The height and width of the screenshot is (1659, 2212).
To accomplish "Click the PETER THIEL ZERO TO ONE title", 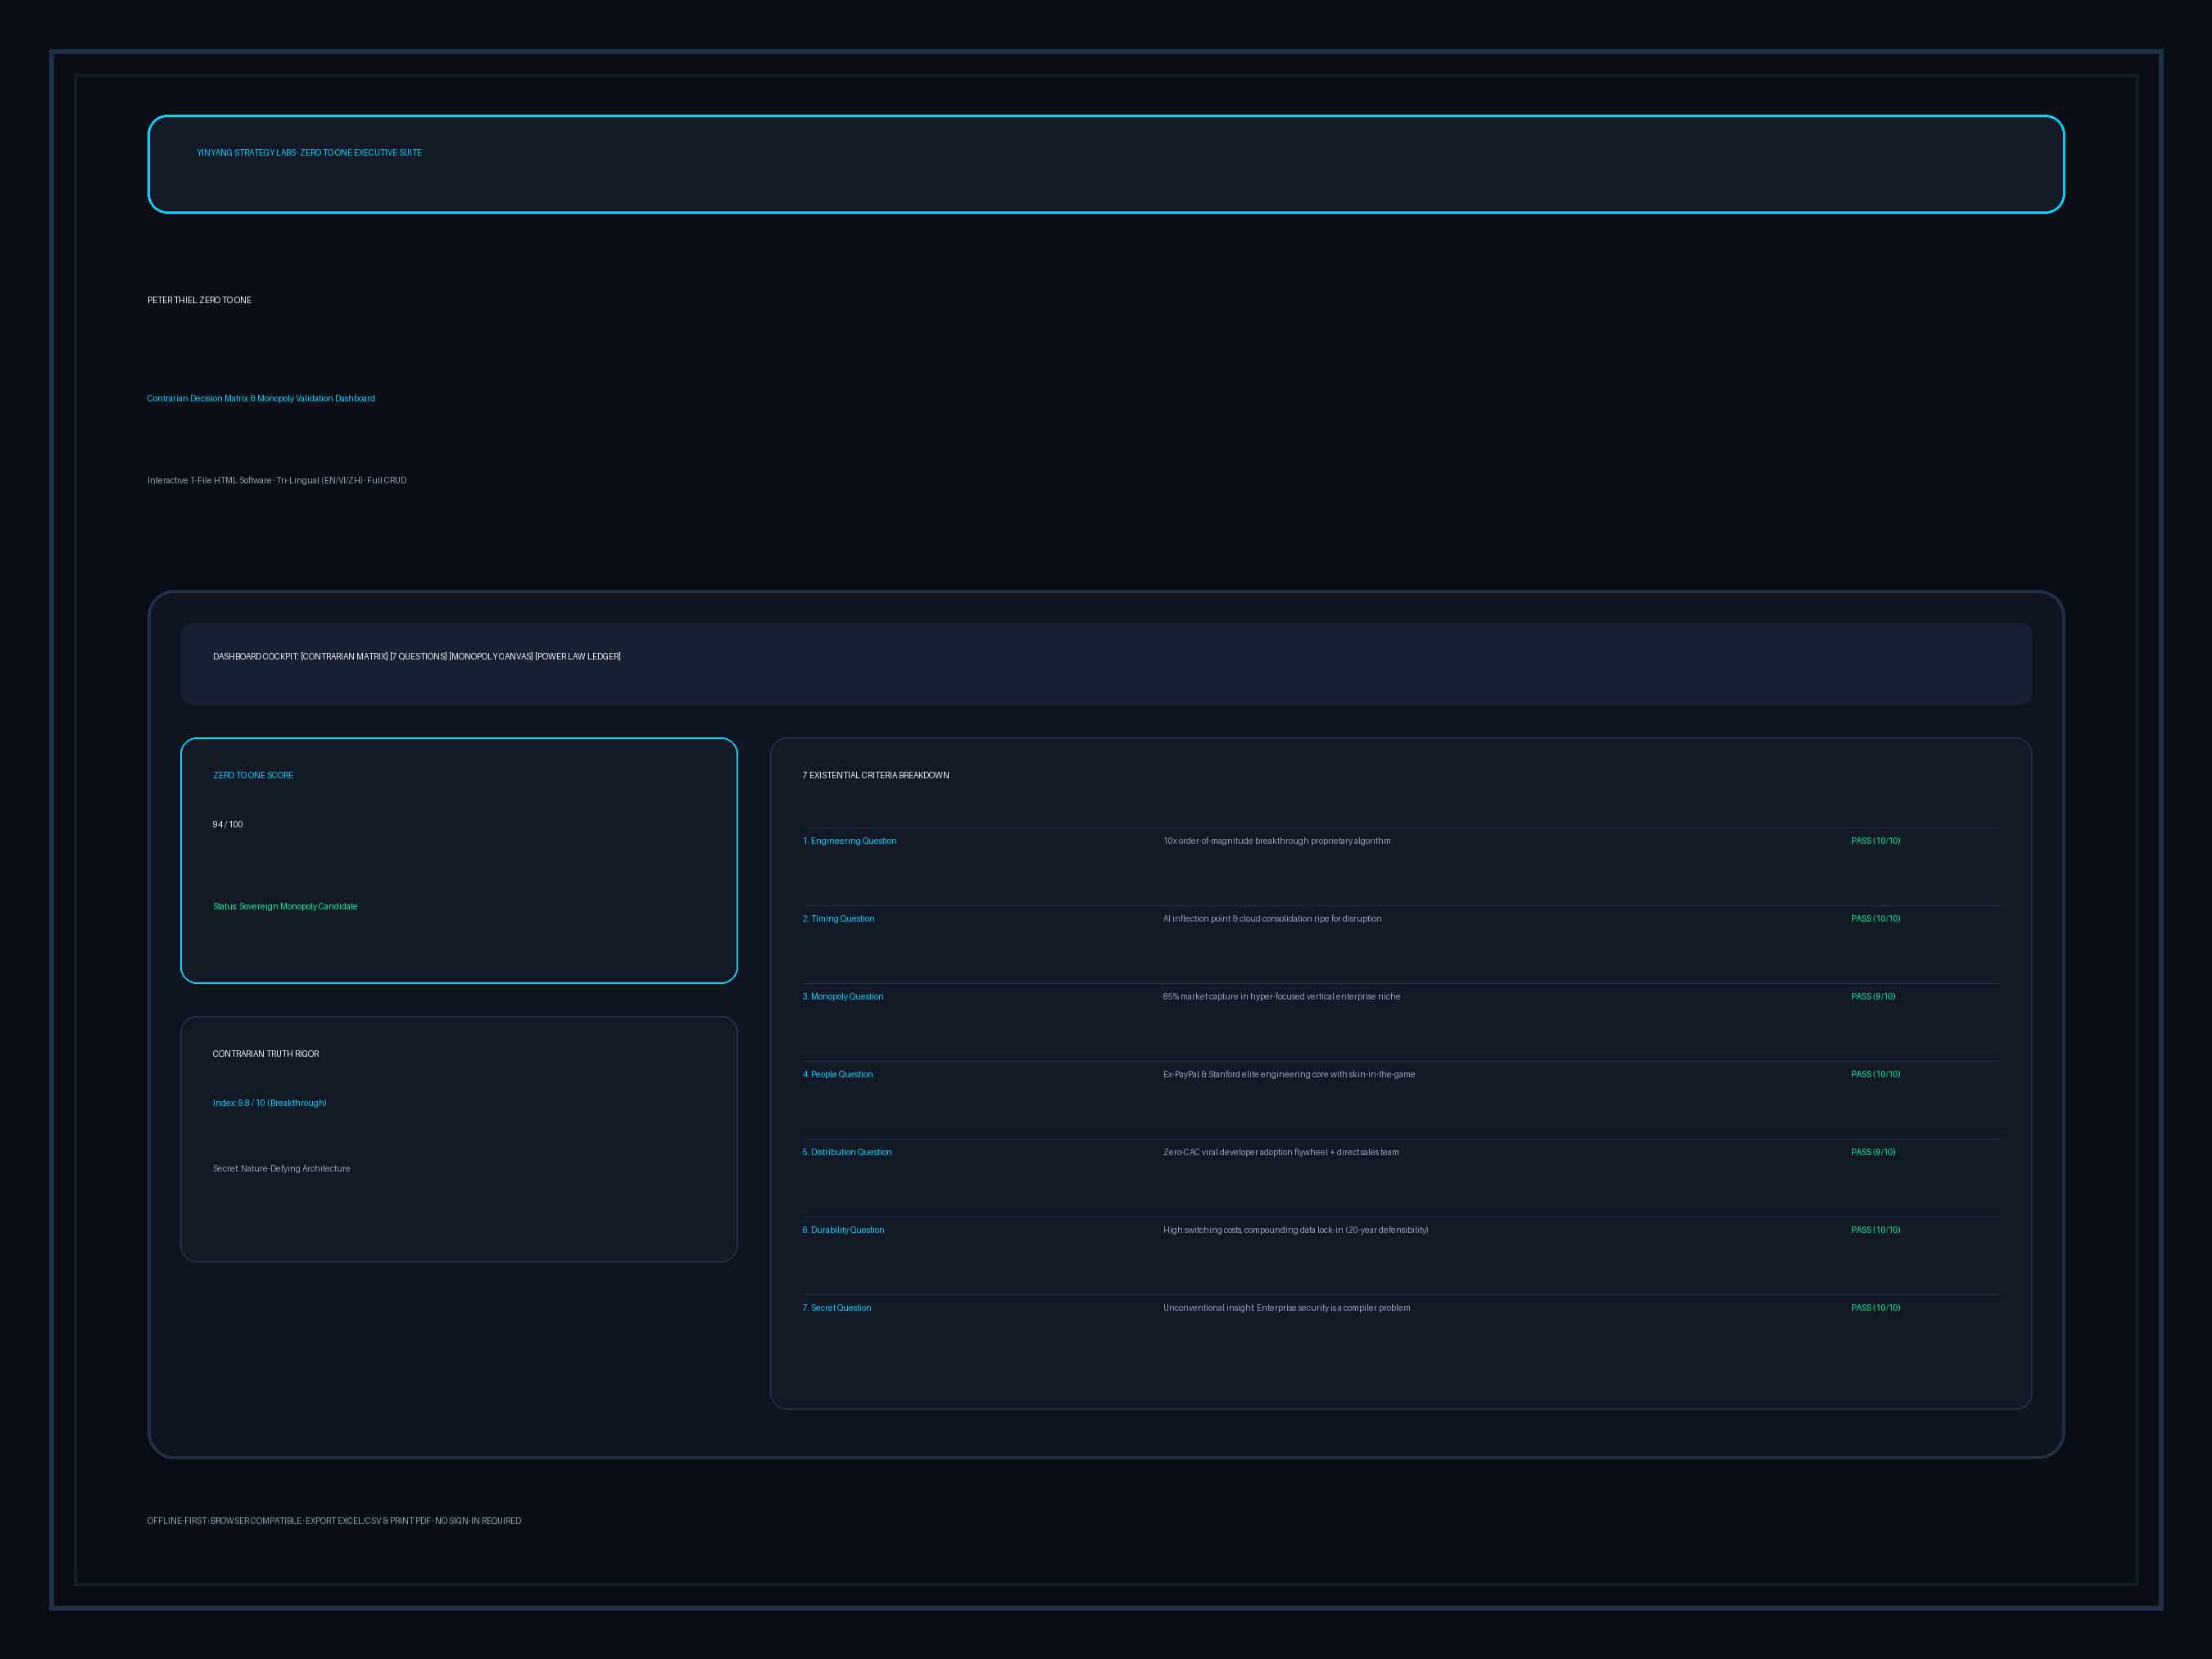I will [199, 300].
